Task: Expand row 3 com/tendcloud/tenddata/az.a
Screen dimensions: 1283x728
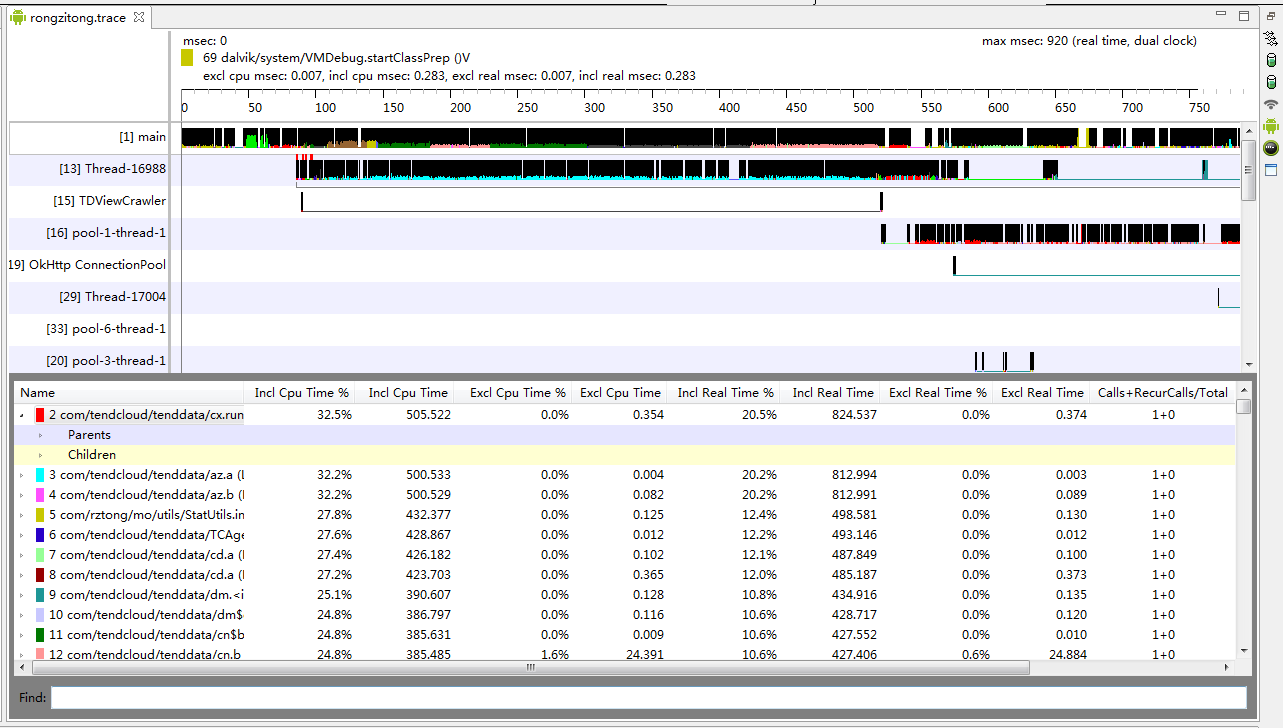Action: [x=22, y=475]
